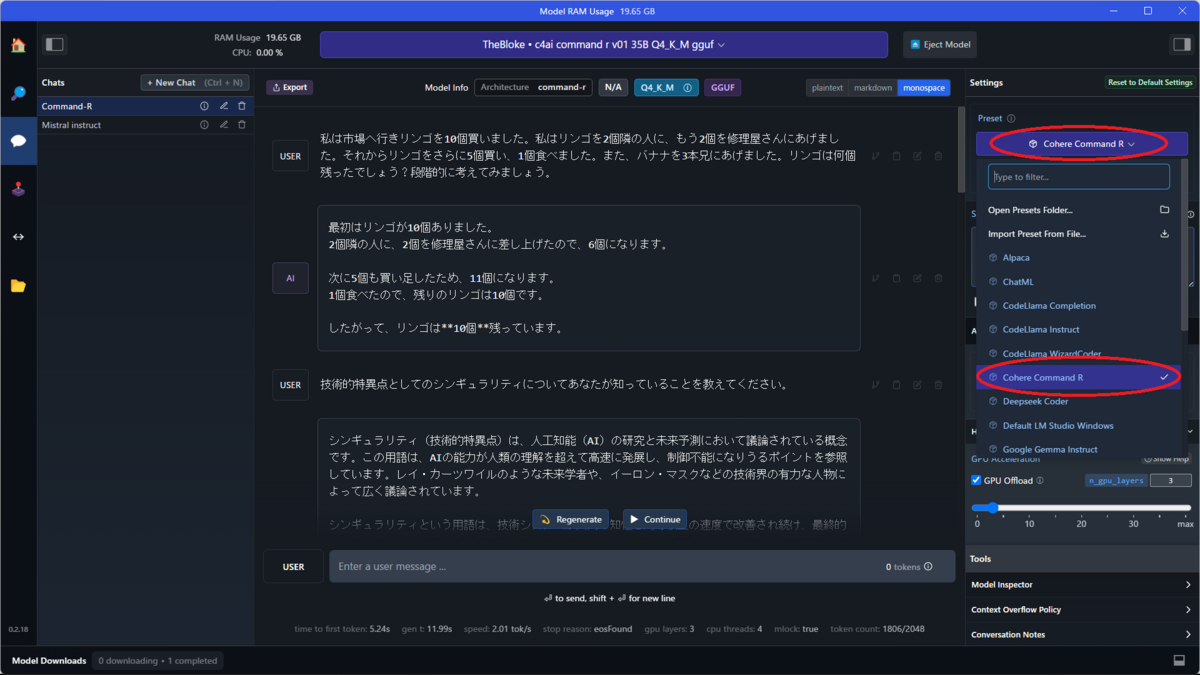Switch the USER role selector
The height and width of the screenshot is (675, 1200).
coord(293,567)
